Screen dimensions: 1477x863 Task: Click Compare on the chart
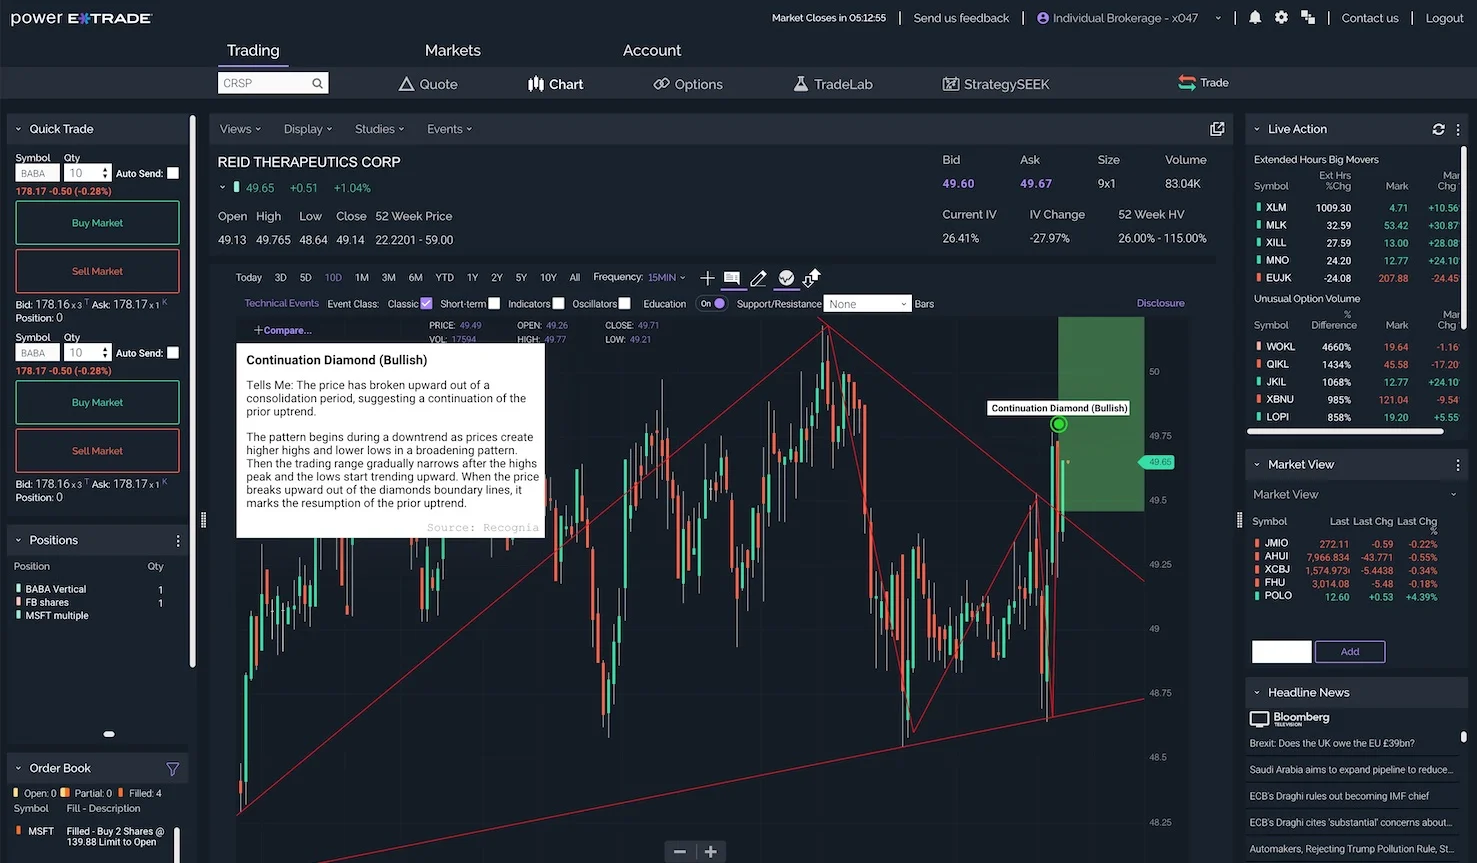pyautogui.click(x=283, y=330)
